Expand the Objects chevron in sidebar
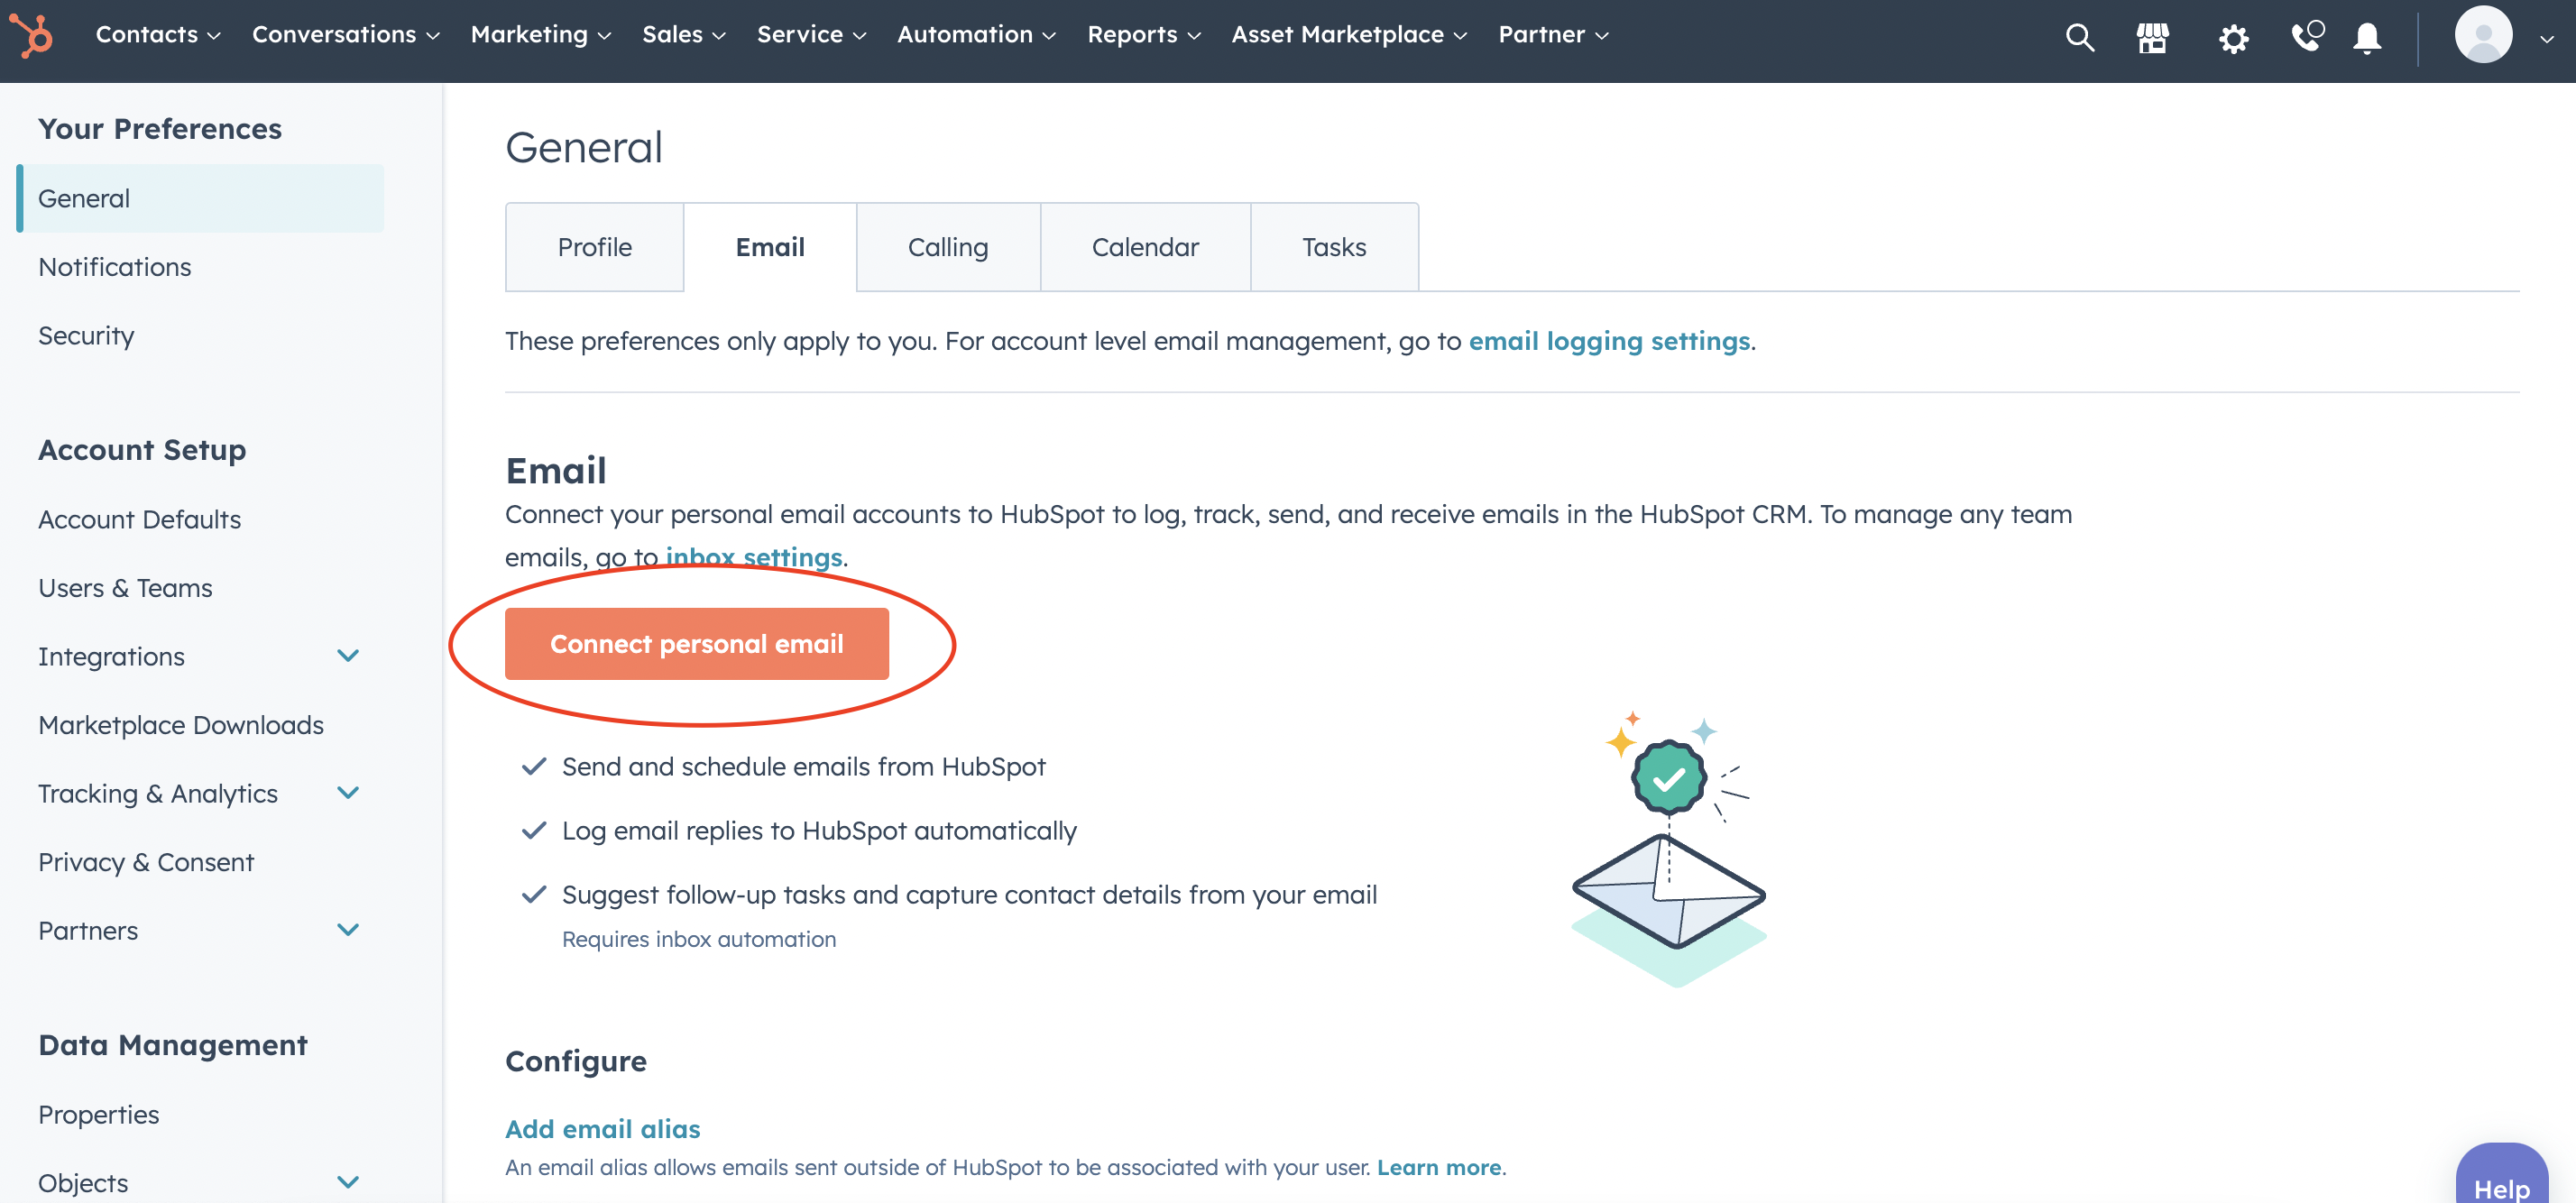2576x1203 pixels. [x=348, y=1182]
